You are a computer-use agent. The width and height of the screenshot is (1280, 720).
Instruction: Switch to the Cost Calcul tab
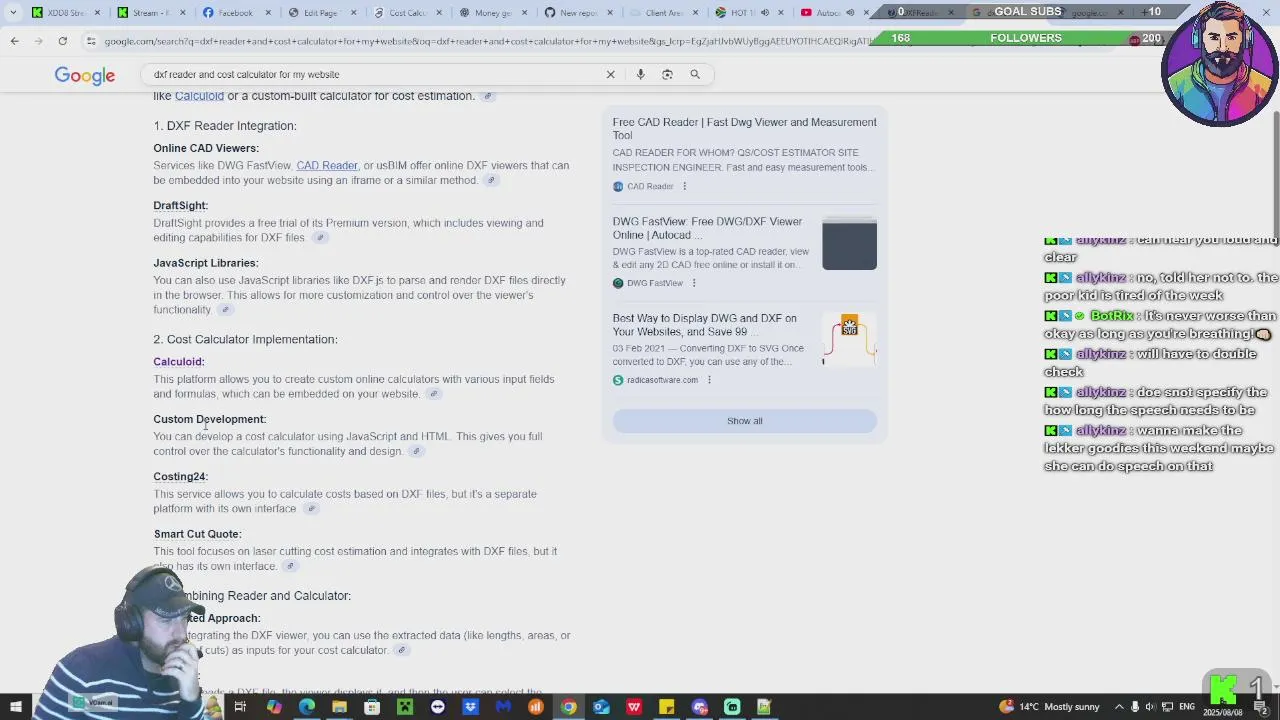coord(407,13)
